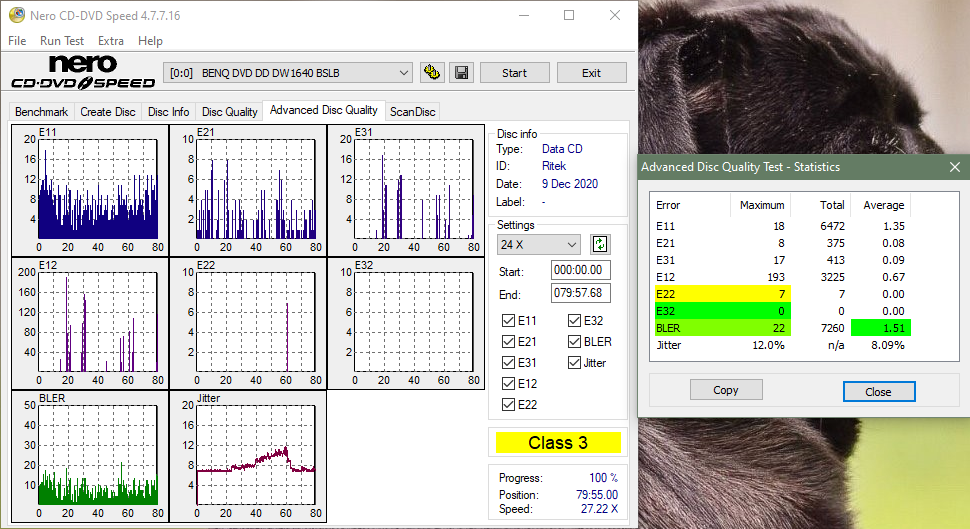Viewport: 970px width, 529px height.
Task: Click the E11 total value 6472
Action: [832, 226]
